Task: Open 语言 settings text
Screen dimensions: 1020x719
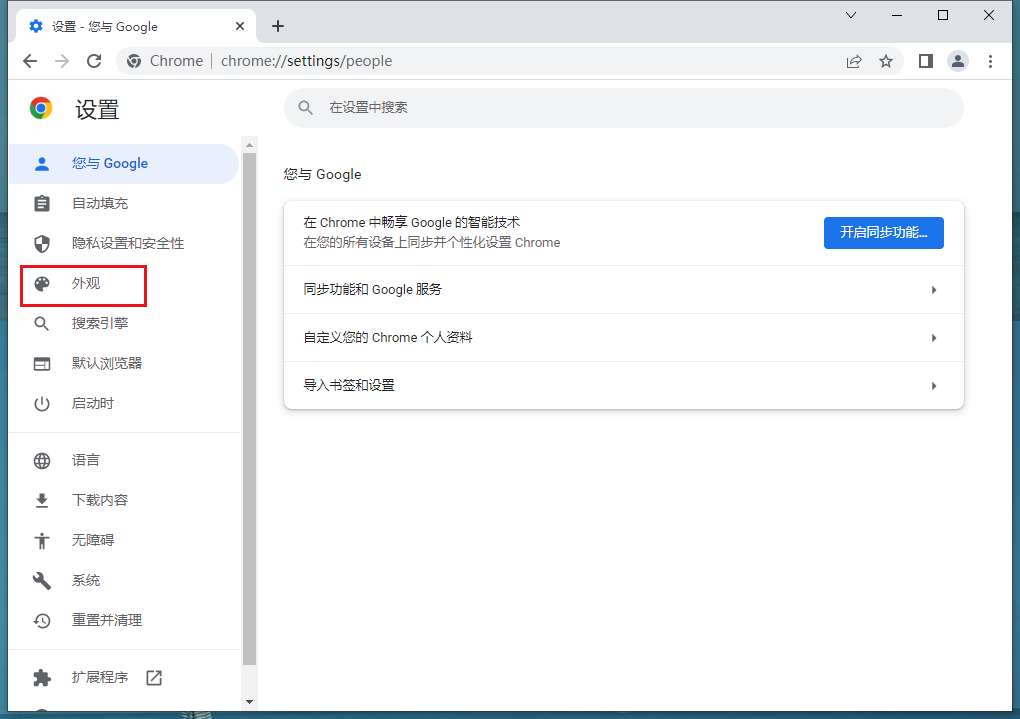Action: pyautogui.click(x=86, y=461)
